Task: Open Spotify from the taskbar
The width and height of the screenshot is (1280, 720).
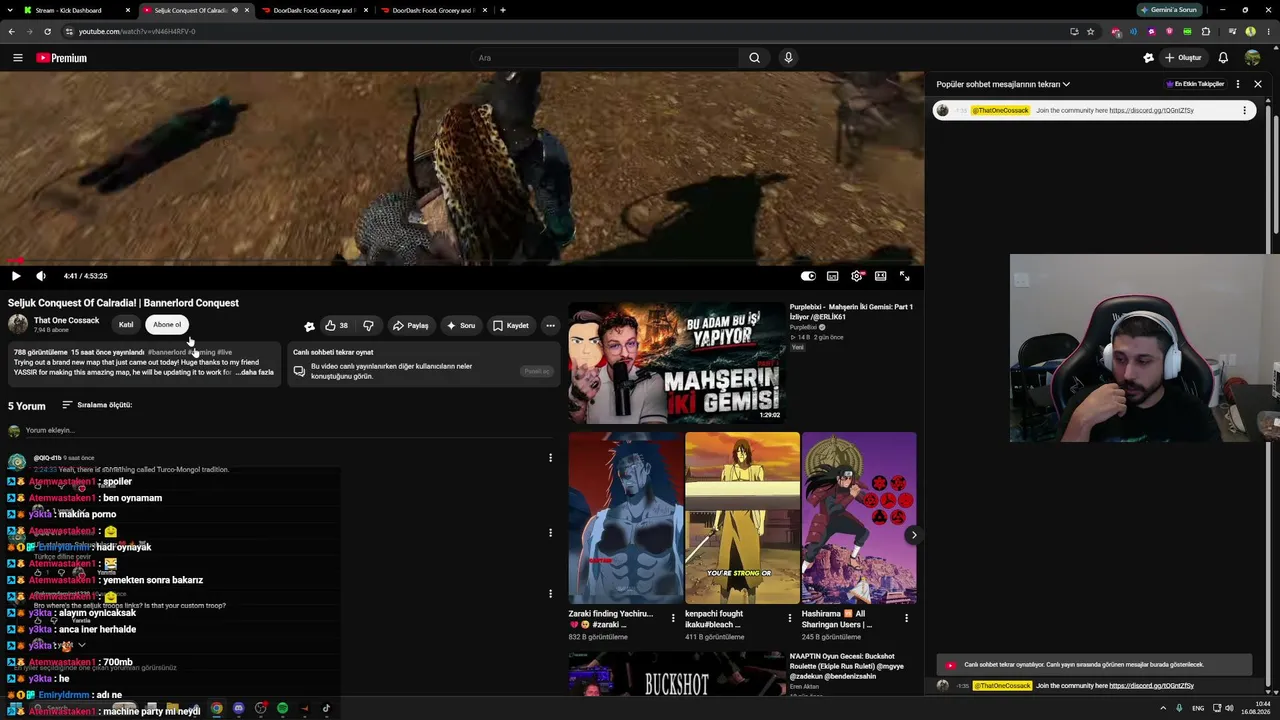Action: pos(282,709)
